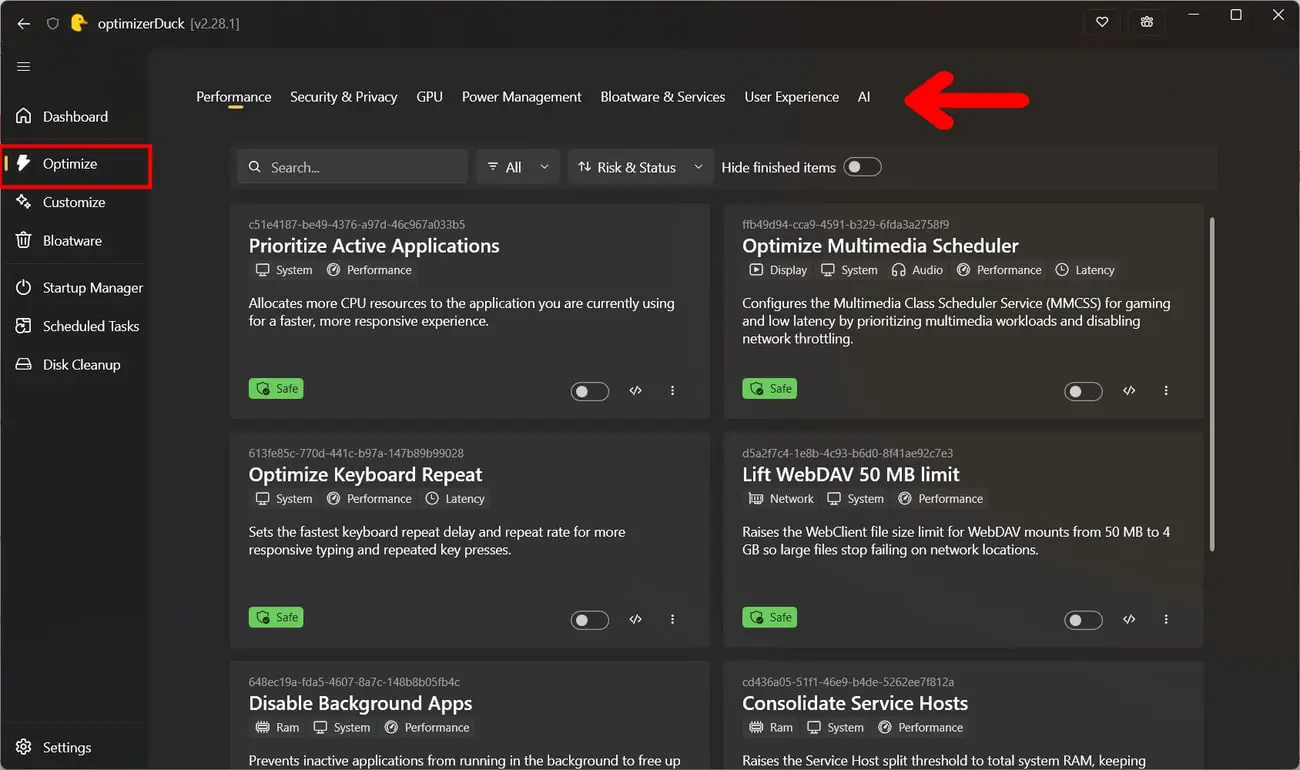
Task: Click GUID ffb49d94-cca9-4591-b329-6fda3a2758f9
Action: pos(846,225)
